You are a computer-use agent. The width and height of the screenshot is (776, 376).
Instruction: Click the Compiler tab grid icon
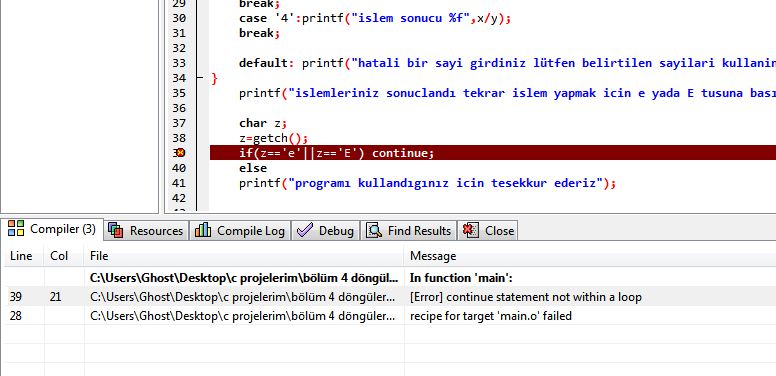(16, 228)
